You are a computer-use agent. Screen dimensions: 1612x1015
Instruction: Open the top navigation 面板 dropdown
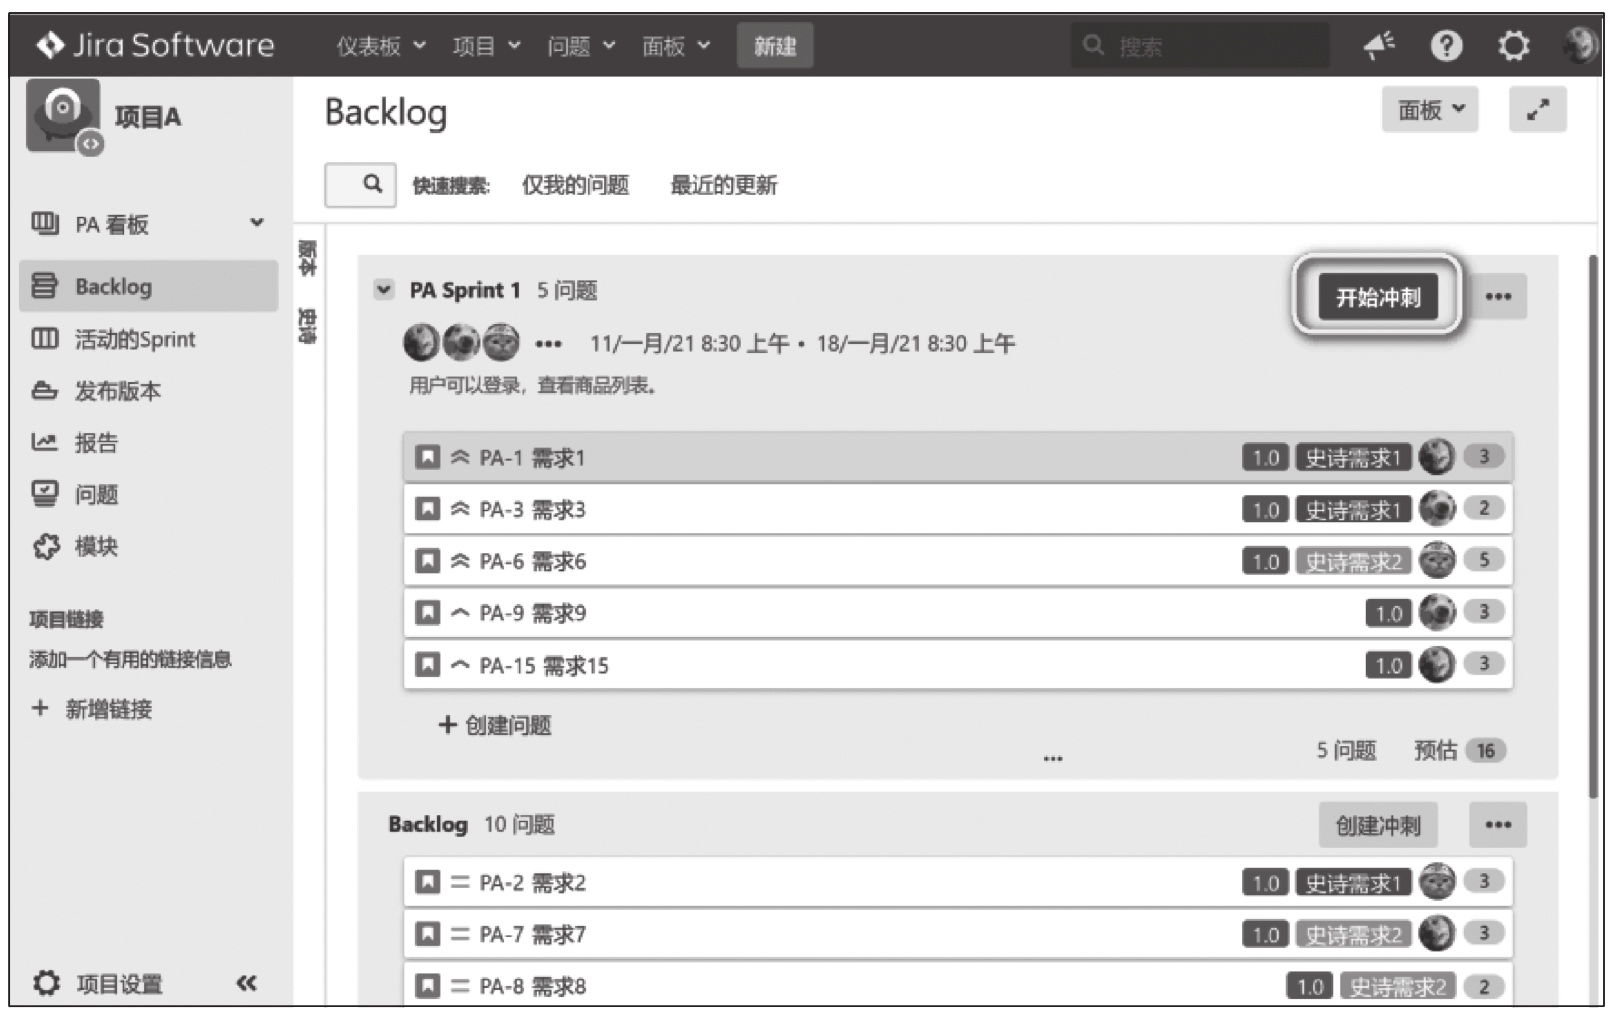click(676, 46)
